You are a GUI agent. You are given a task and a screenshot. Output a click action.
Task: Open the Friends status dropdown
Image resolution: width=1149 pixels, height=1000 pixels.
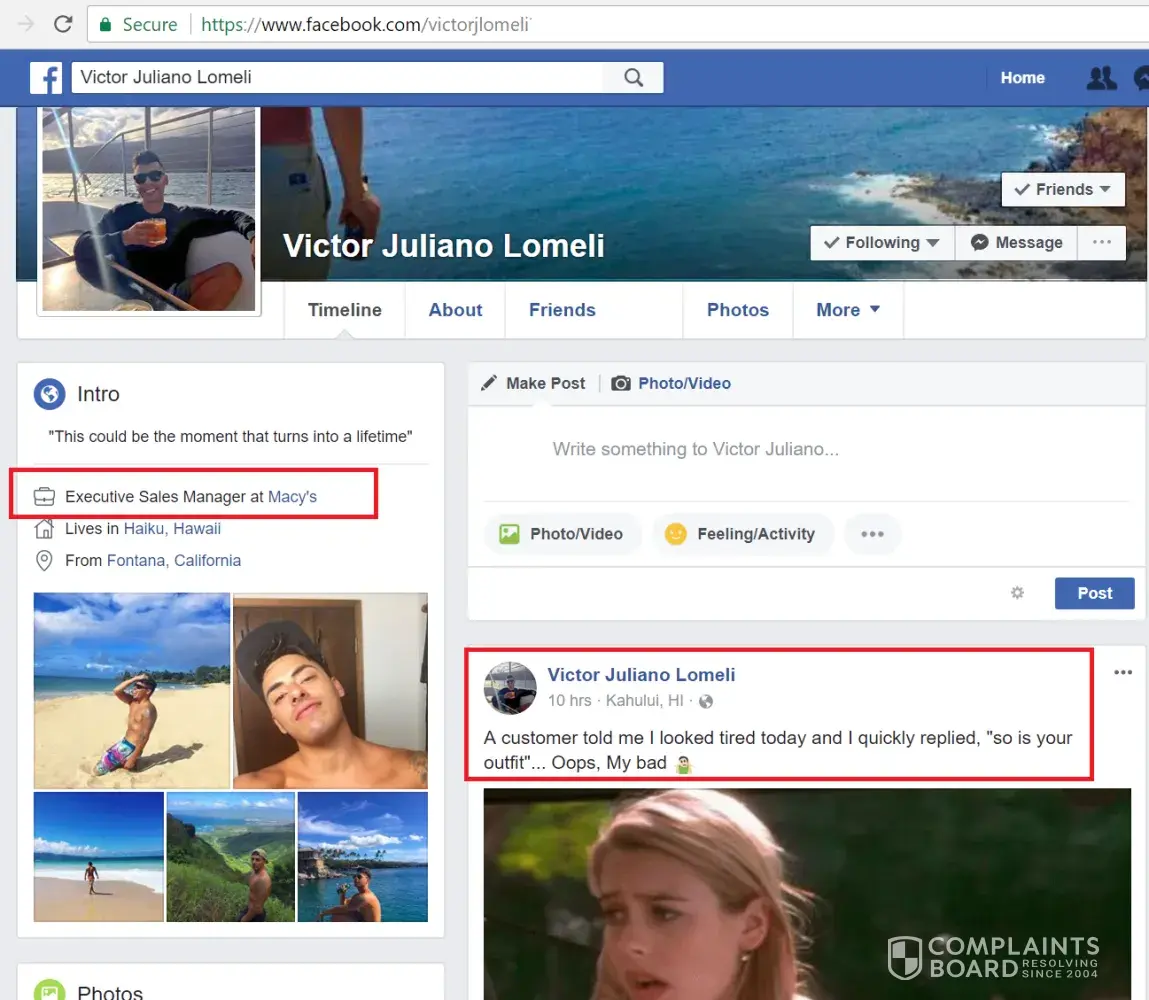(1062, 189)
